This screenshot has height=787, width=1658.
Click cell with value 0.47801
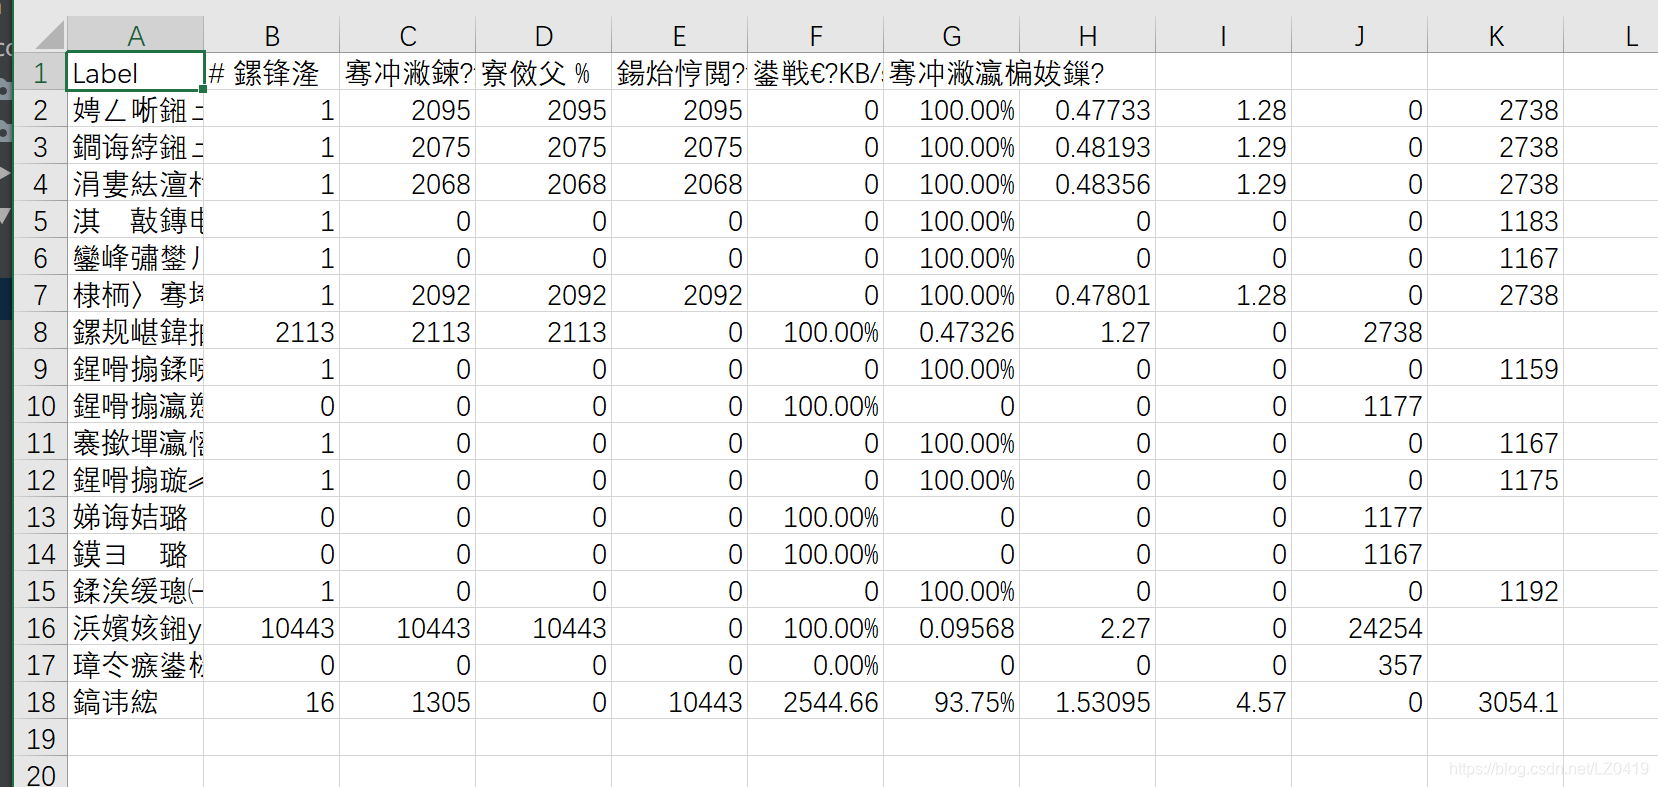click(1088, 295)
